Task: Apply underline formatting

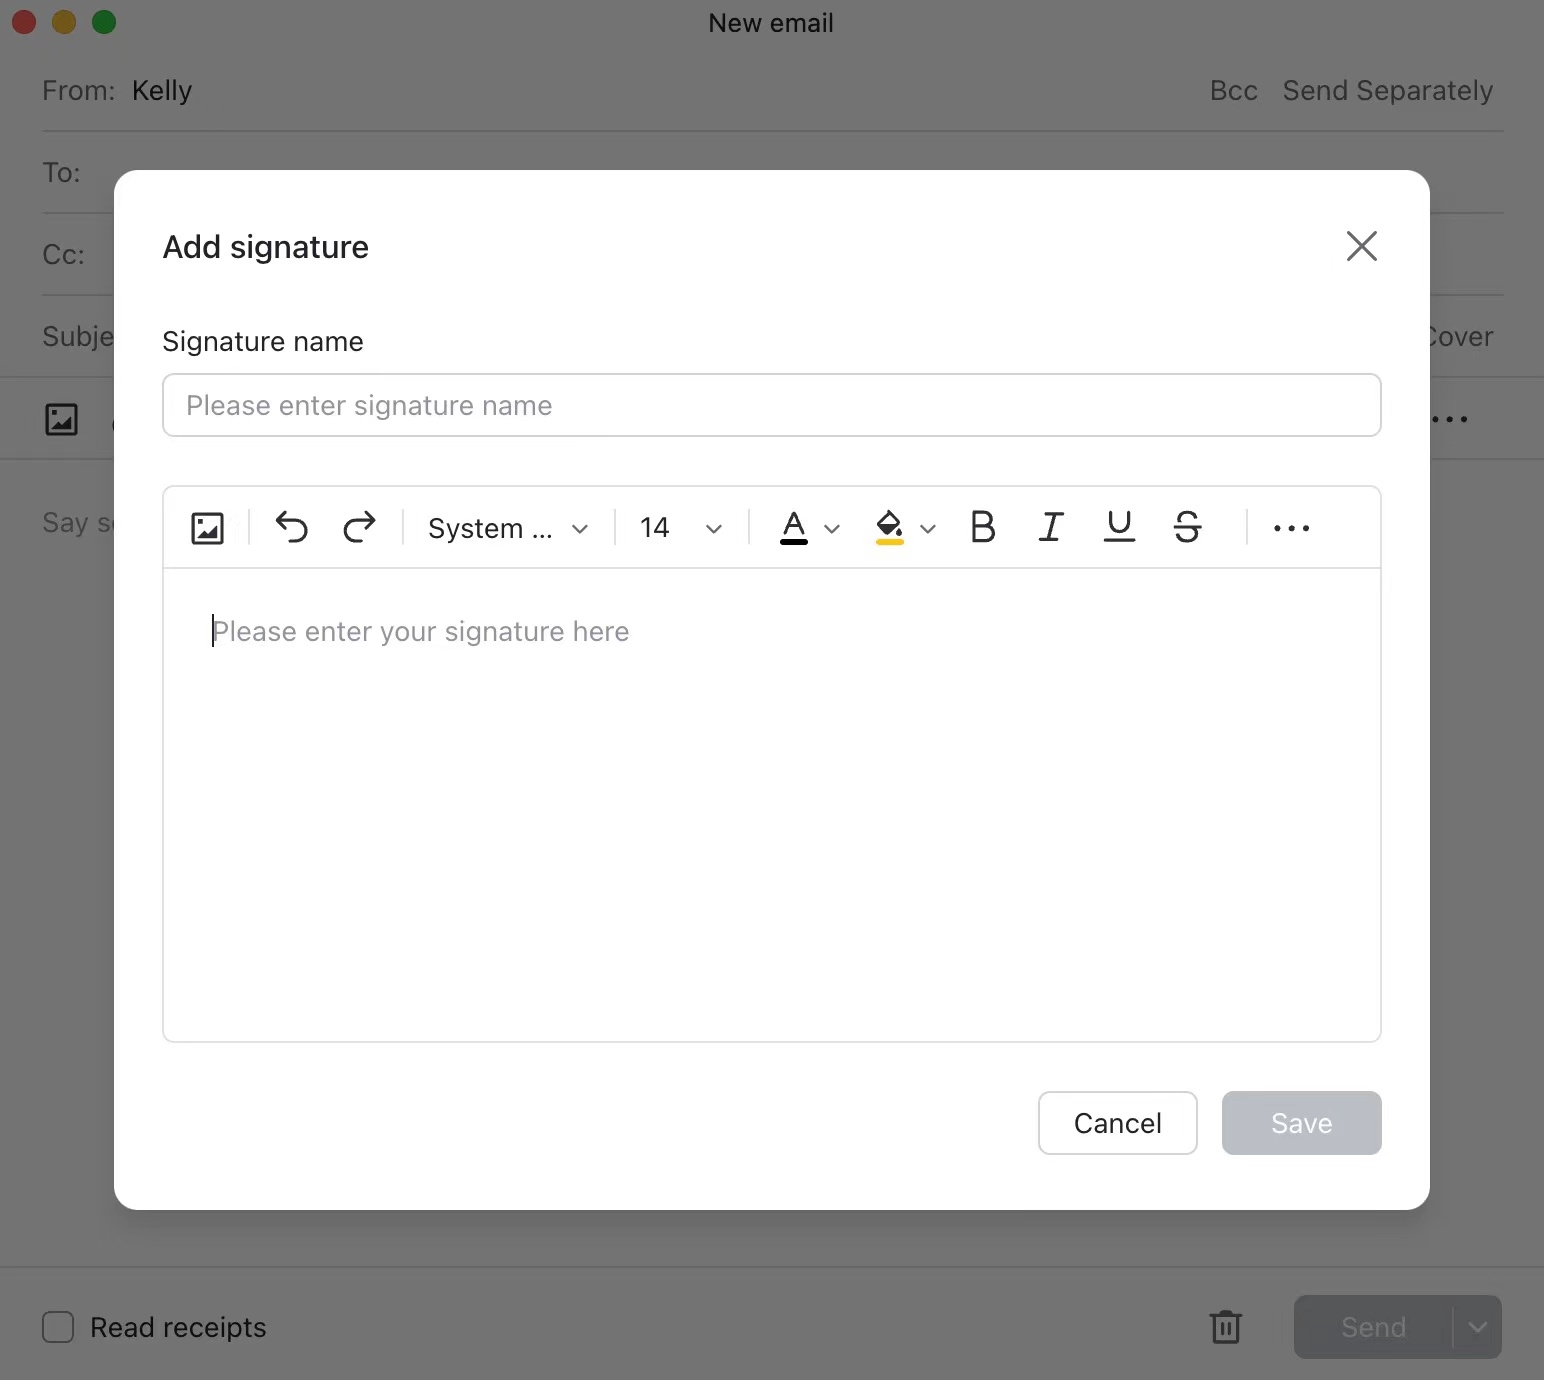Action: point(1118,527)
